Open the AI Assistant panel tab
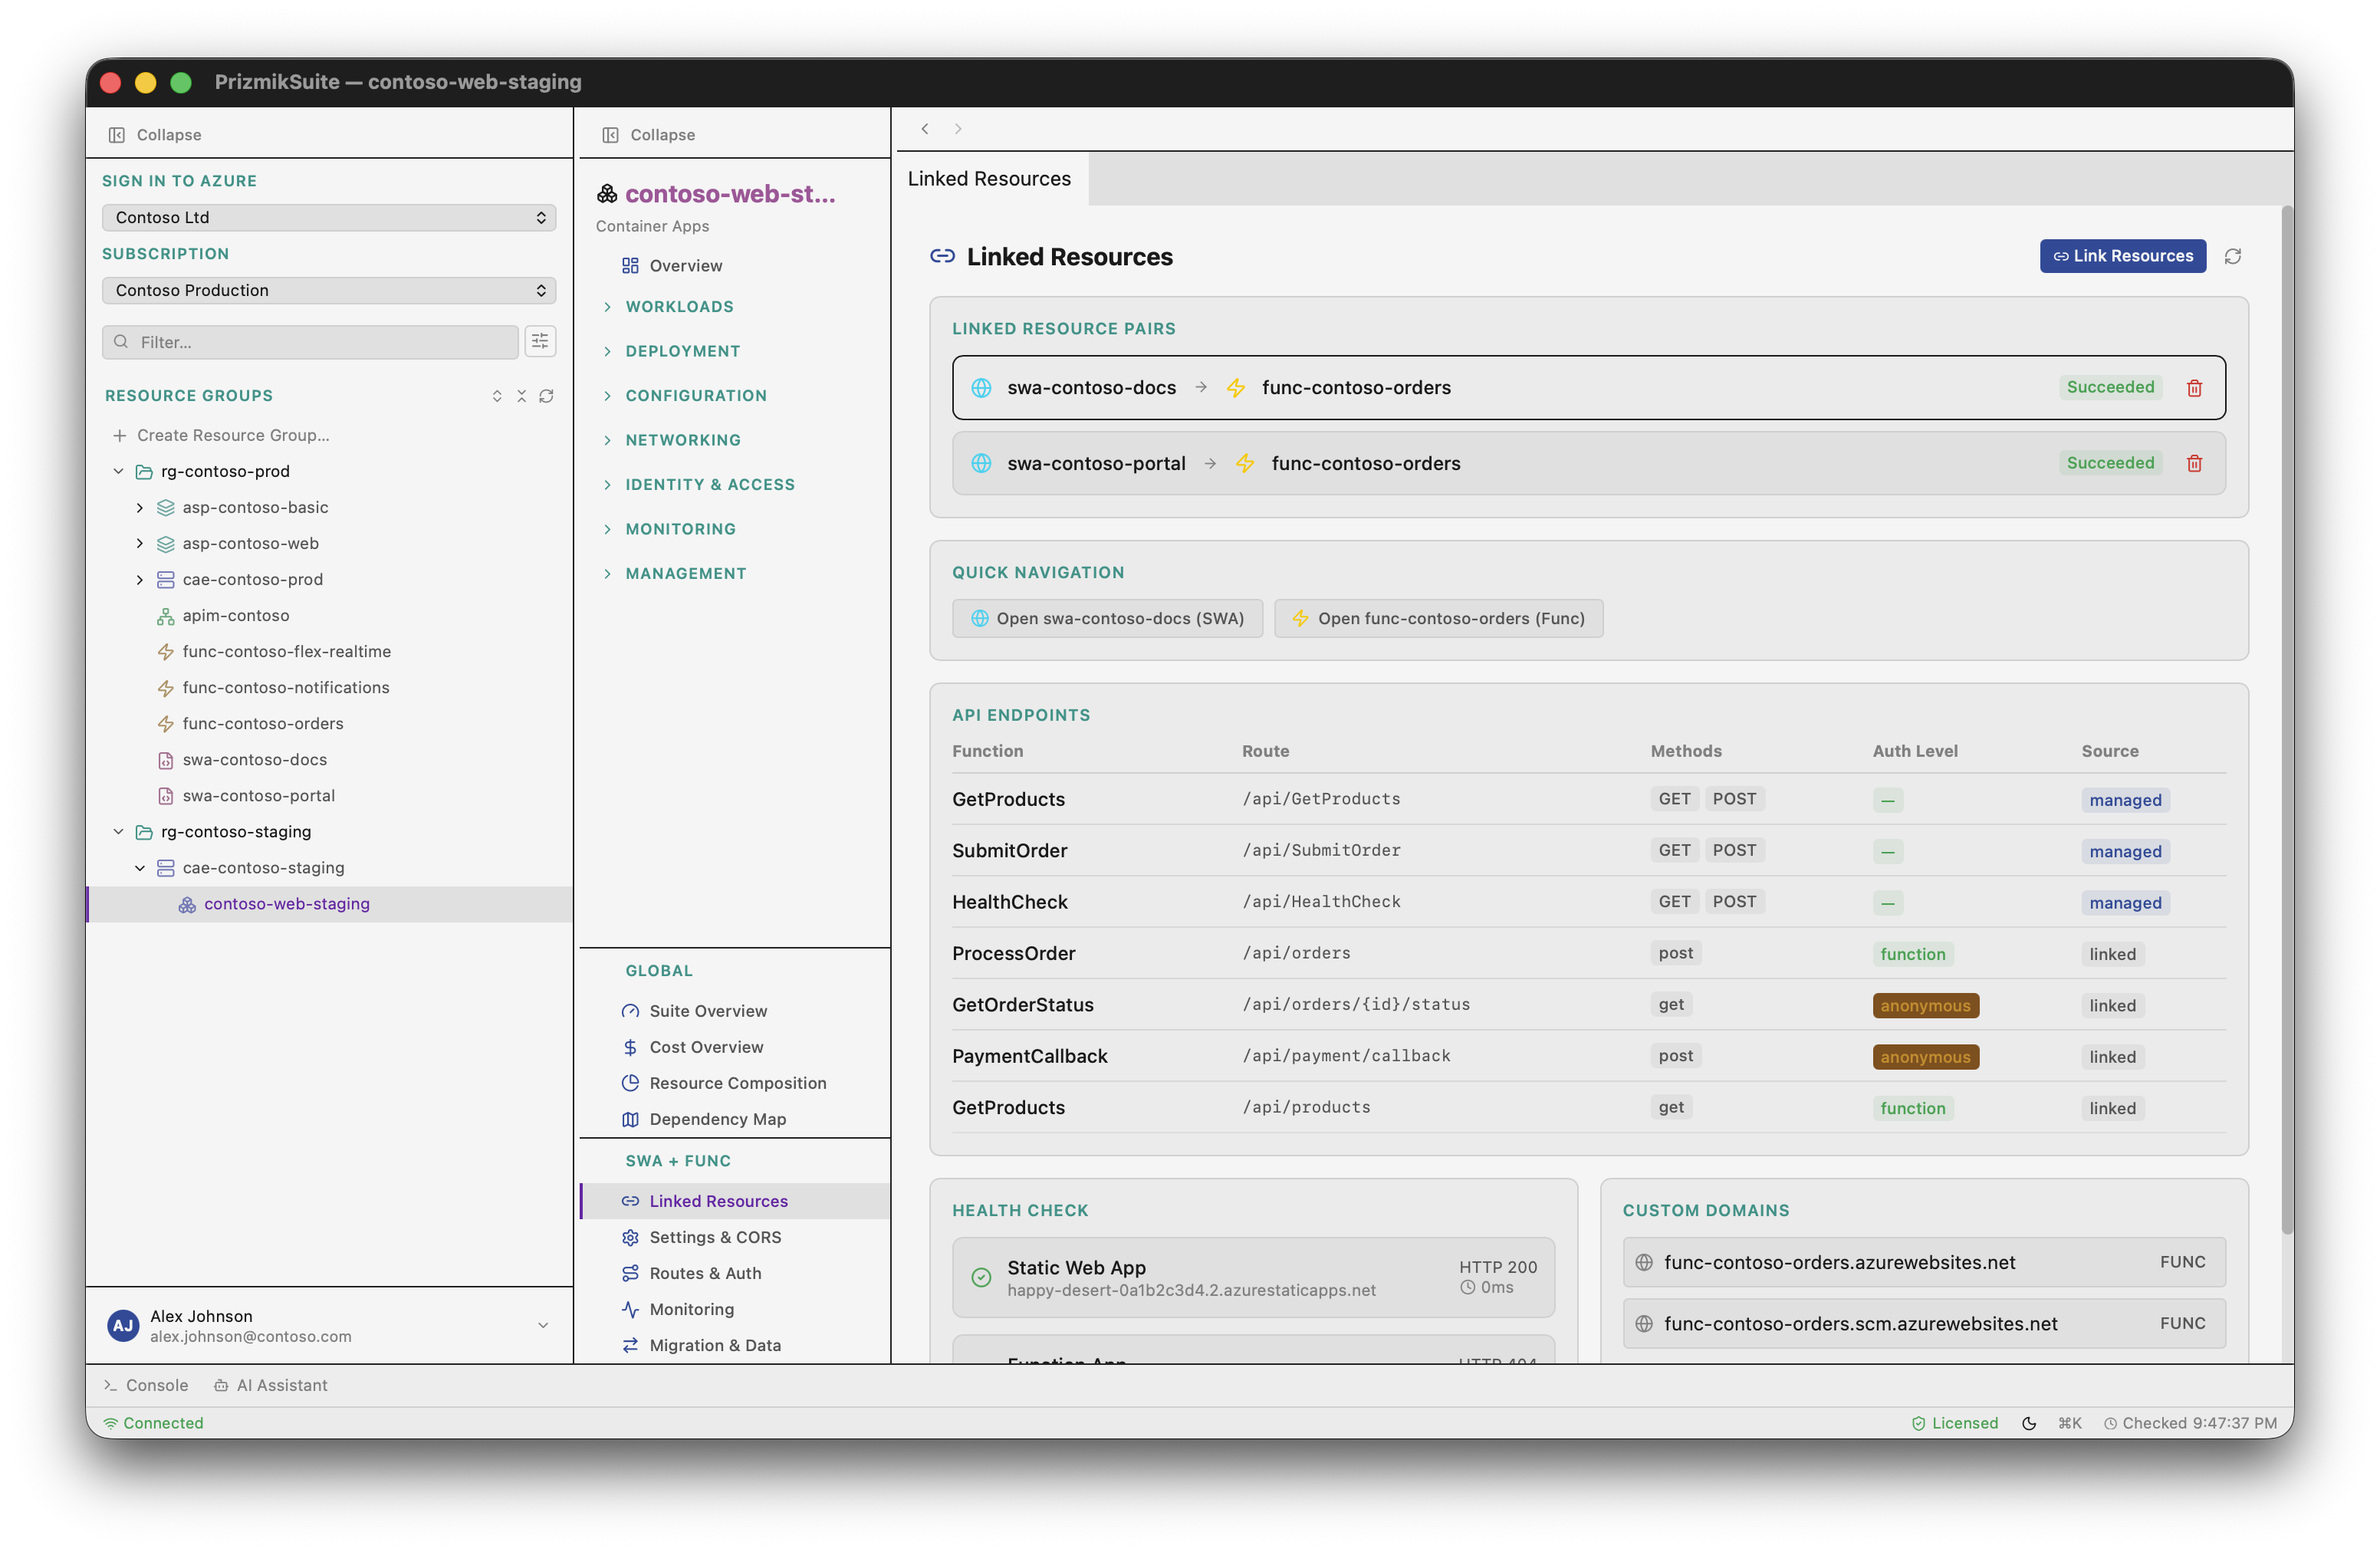Viewport: 2380px width, 1552px height. (271, 1385)
